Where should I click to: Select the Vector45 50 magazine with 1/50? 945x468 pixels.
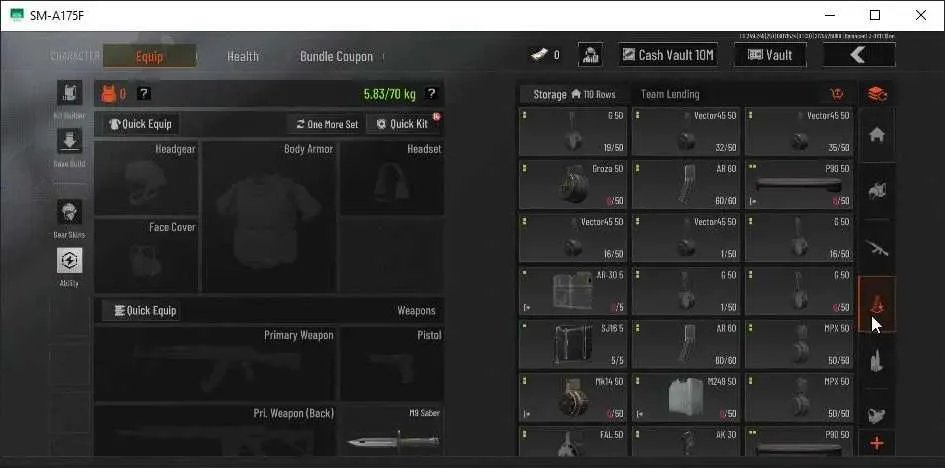click(686, 238)
